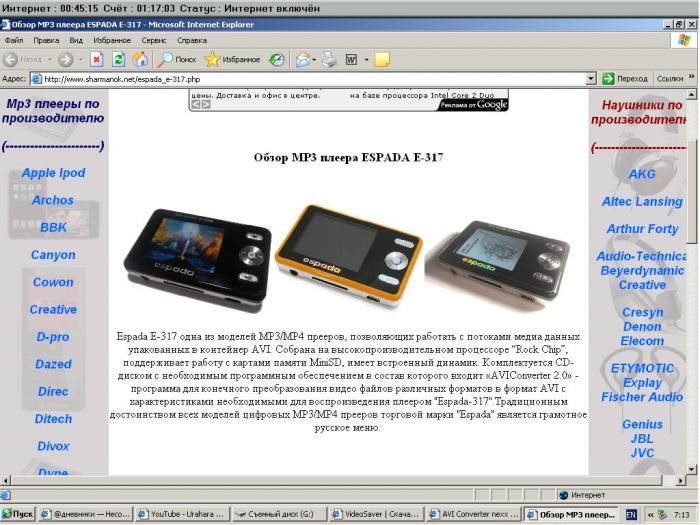Open the AKG headphones link
The image size is (700, 525).
click(642, 174)
